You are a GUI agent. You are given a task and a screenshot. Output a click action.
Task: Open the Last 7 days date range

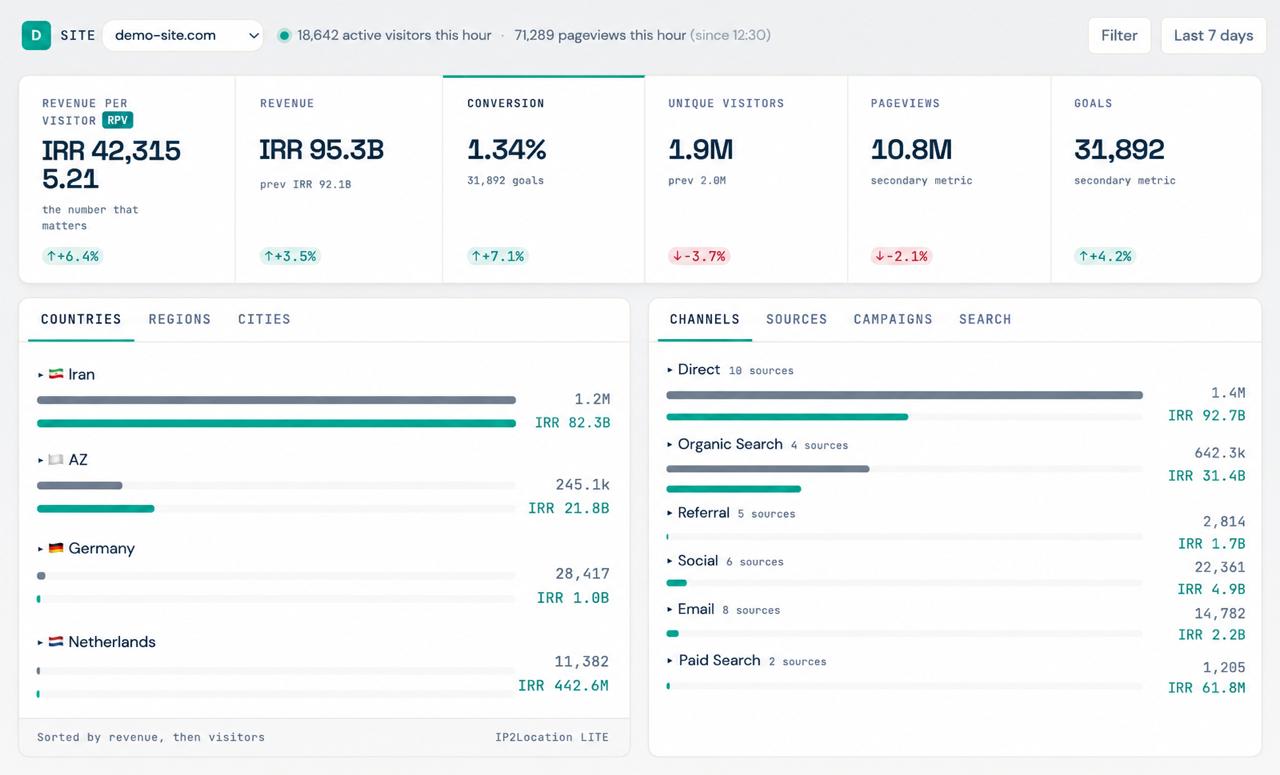click(1213, 35)
